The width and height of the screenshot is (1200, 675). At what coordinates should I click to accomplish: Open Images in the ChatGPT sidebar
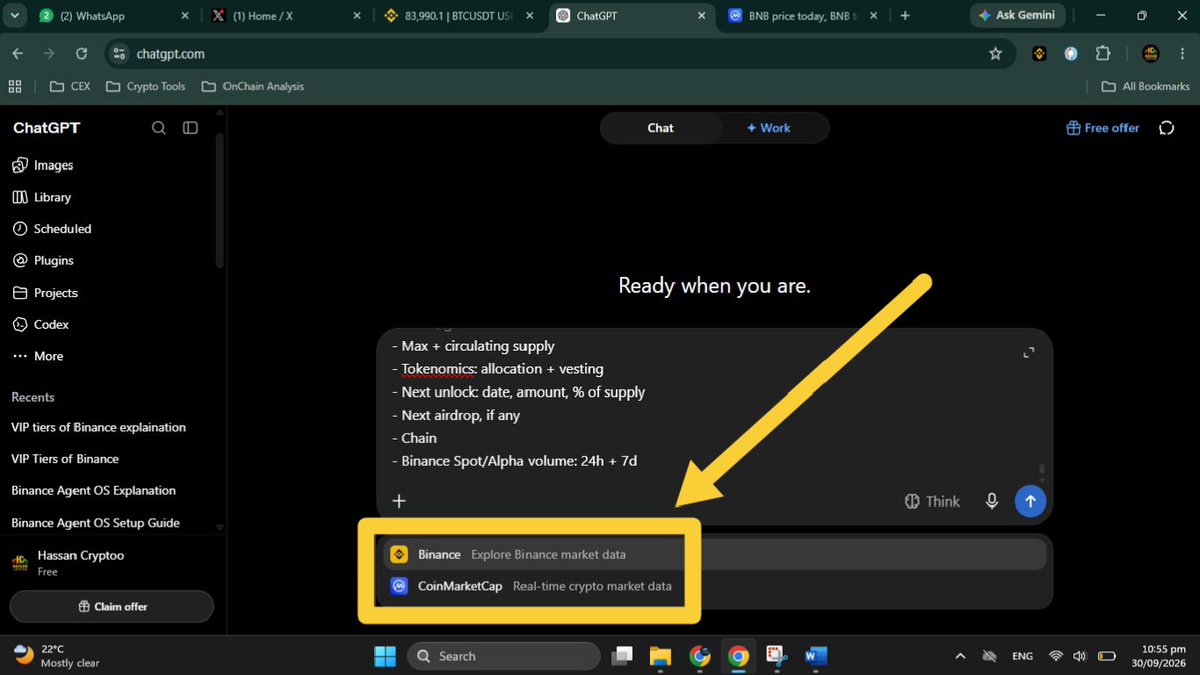(x=43, y=165)
